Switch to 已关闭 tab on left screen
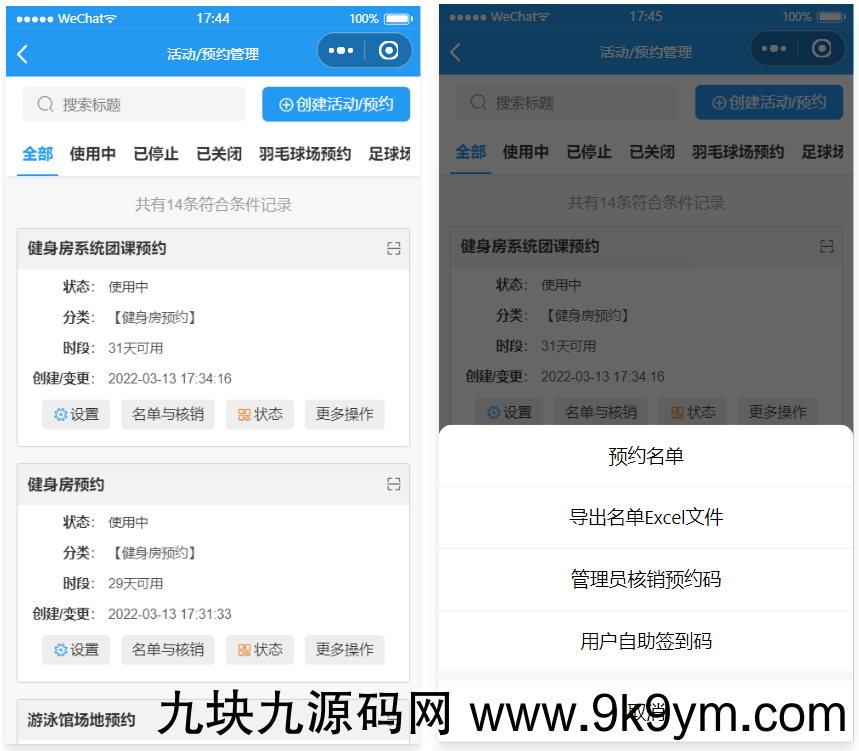 coord(219,154)
